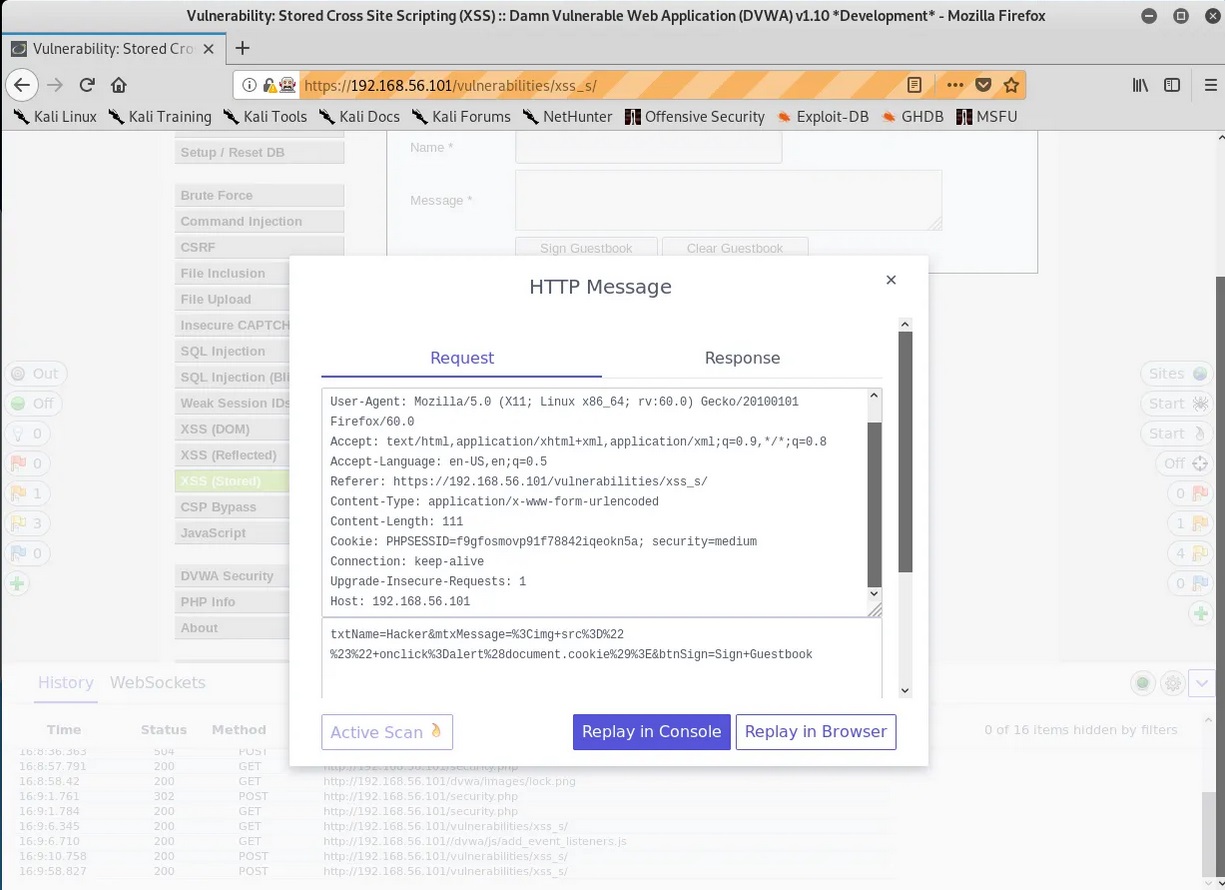Switch to the Request tab
The height and width of the screenshot is (890, 1225).
click(x=462, y=358)
